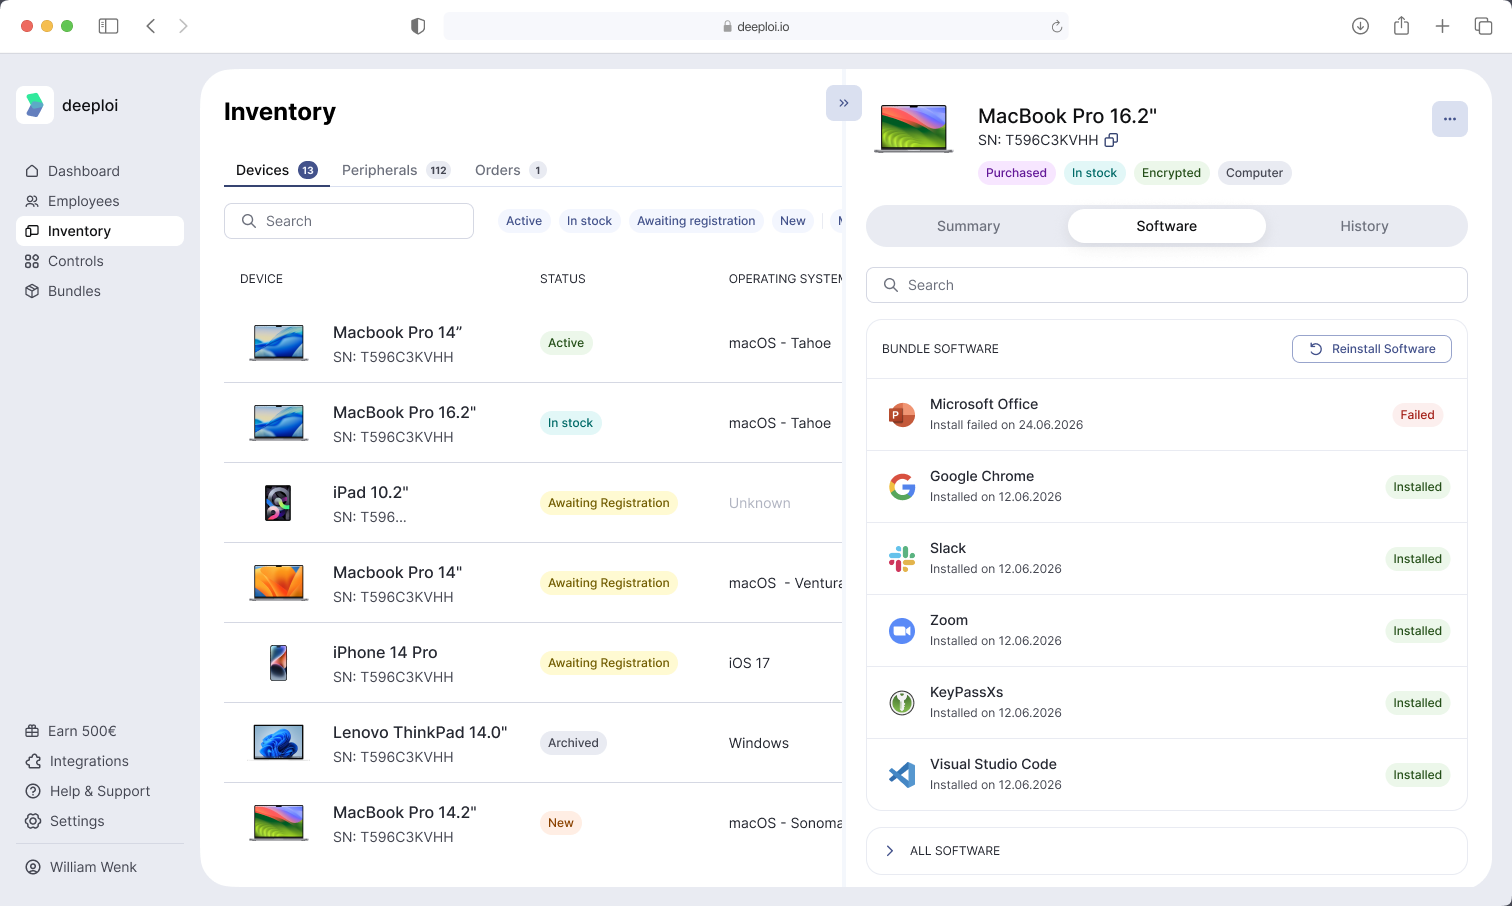Screen dimensions: 1512x906
Task: Click the privacy shield icon
Action: [x=418, y=26]
